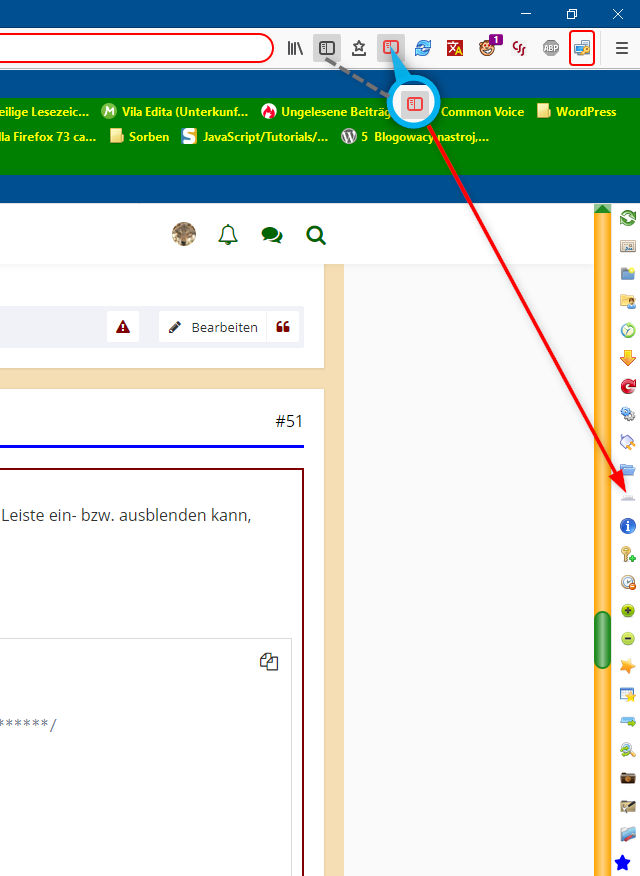Click the blue info icon in the side toolbar
The image size is (640, 876).
pos(628,525)
